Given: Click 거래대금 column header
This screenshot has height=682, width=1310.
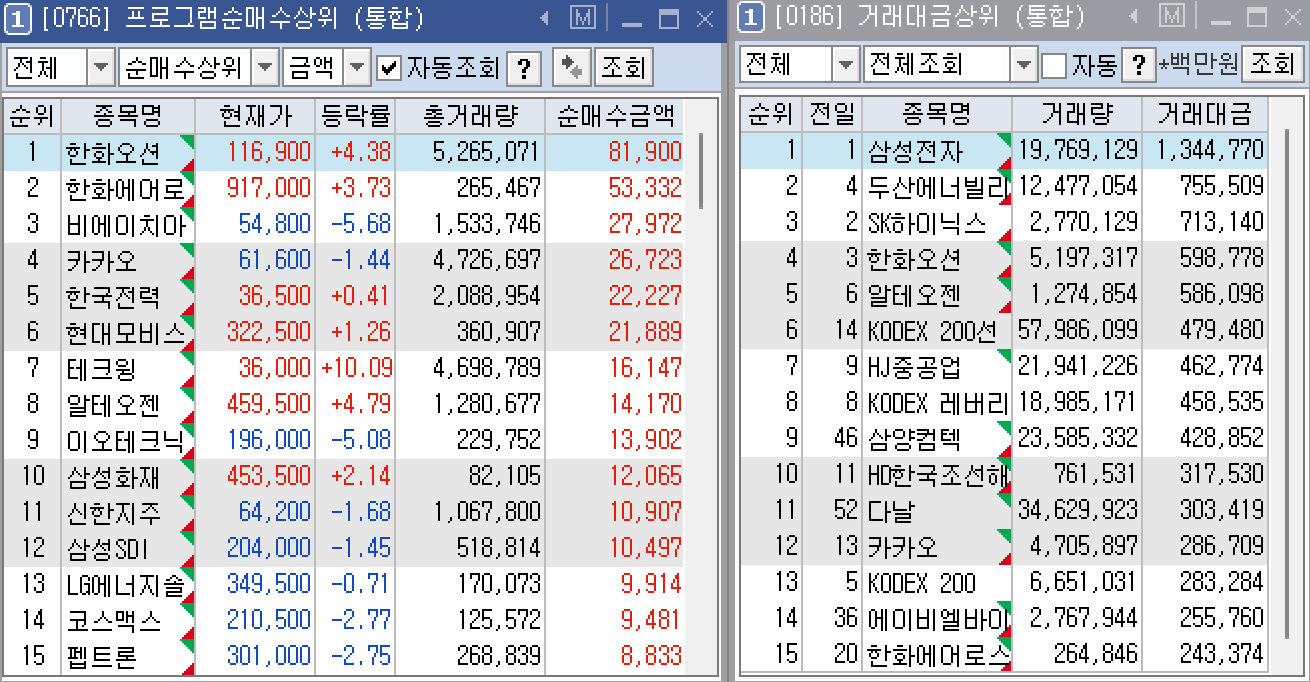Looking at the screenshot, I should [1205, 112].
